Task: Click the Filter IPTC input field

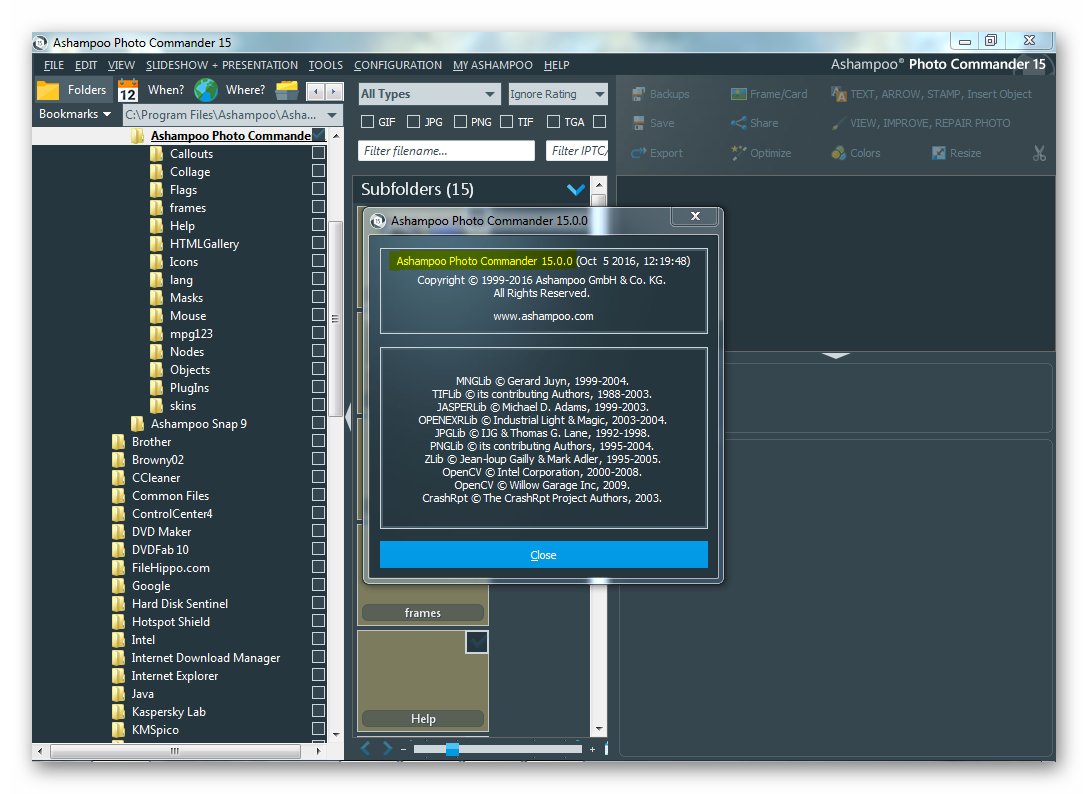Action: click(x=577, y=151)
